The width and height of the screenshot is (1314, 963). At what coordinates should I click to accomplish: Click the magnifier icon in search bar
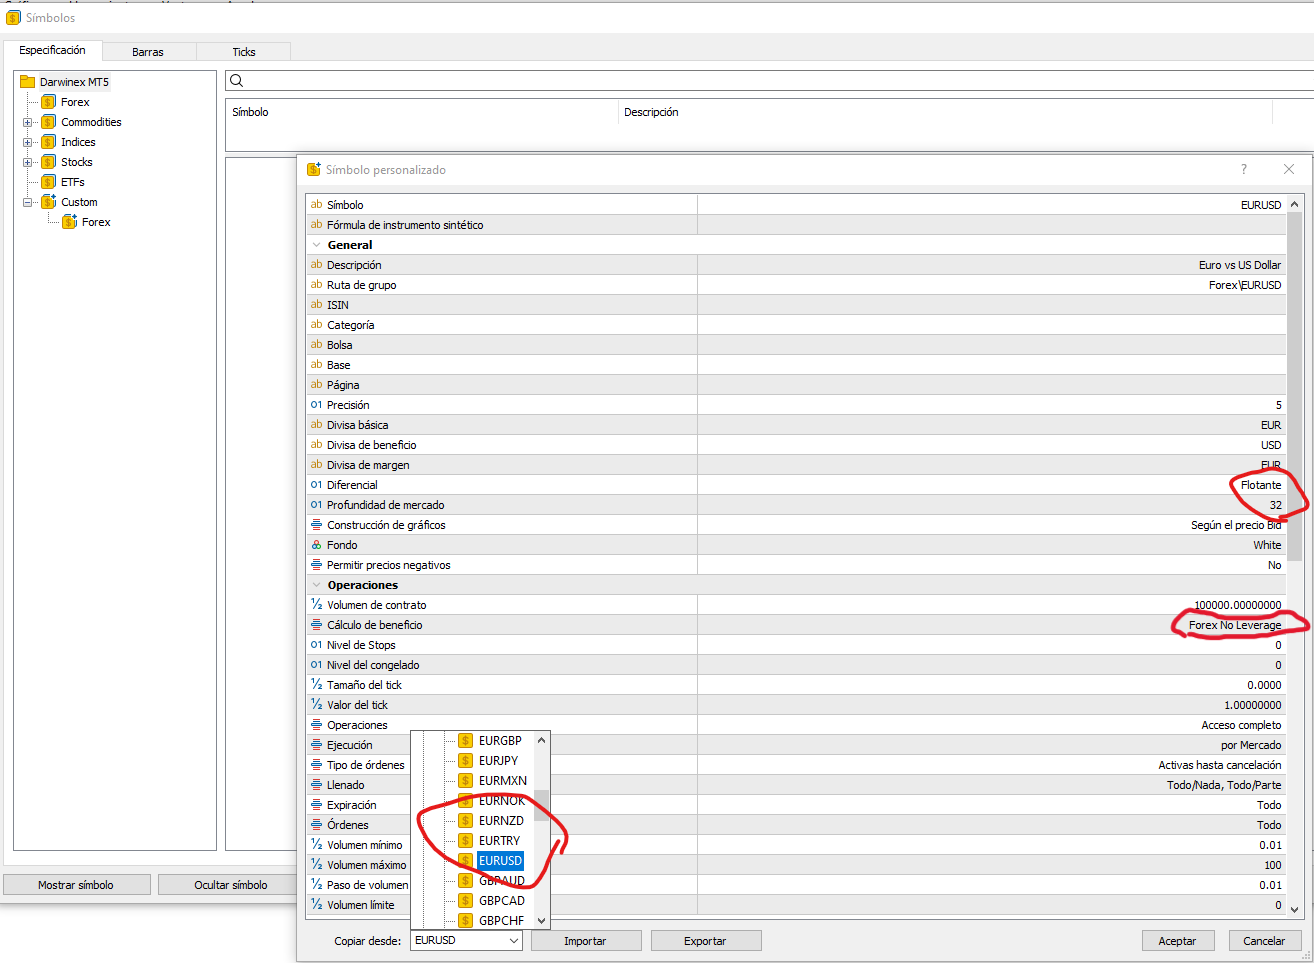[x=237, y=81]
